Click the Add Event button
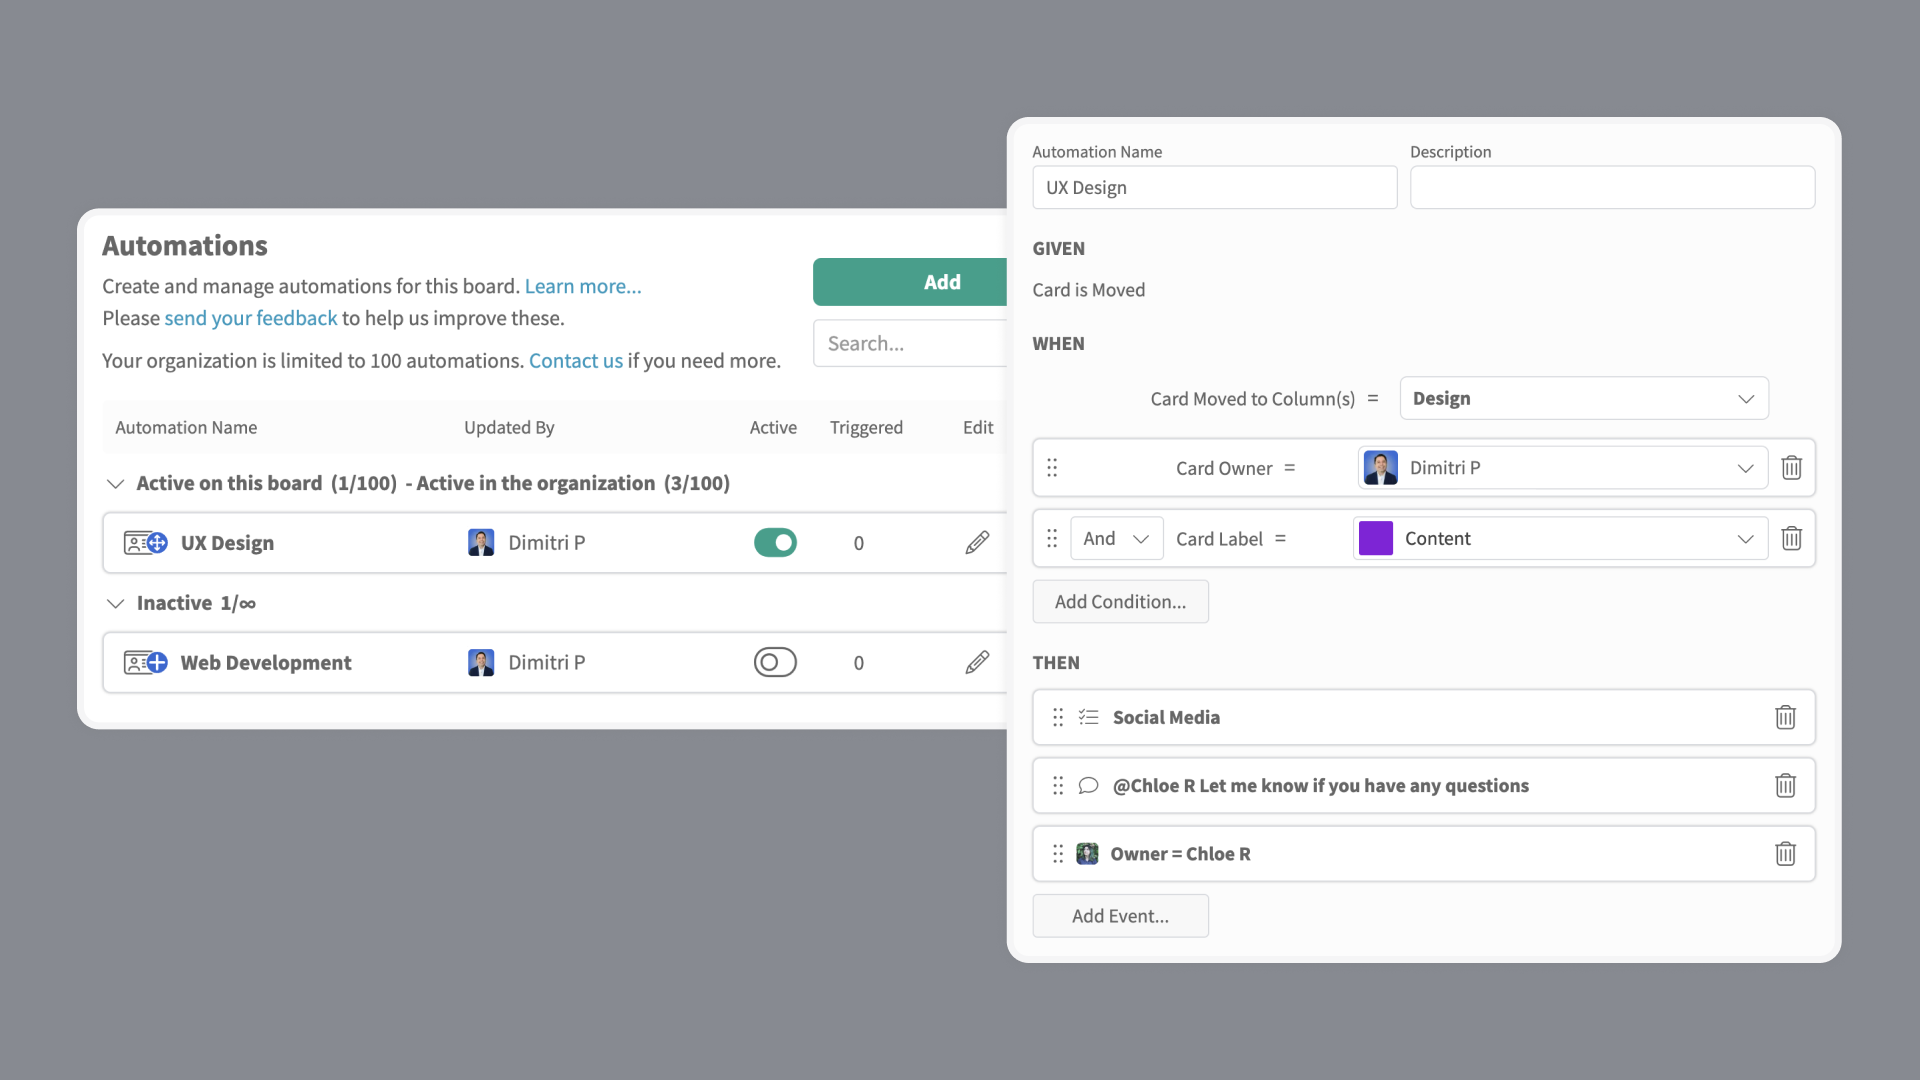 (1120, 916)
